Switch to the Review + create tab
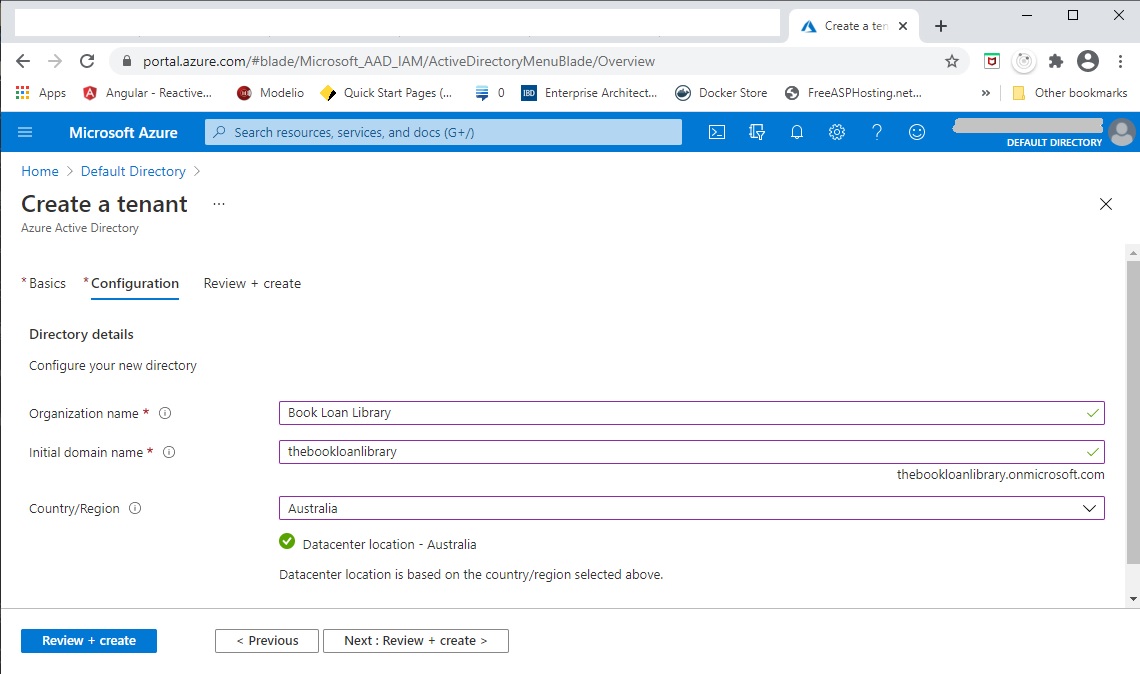Viewport: 1140px width, 674px height. click(x=251, y=283)
